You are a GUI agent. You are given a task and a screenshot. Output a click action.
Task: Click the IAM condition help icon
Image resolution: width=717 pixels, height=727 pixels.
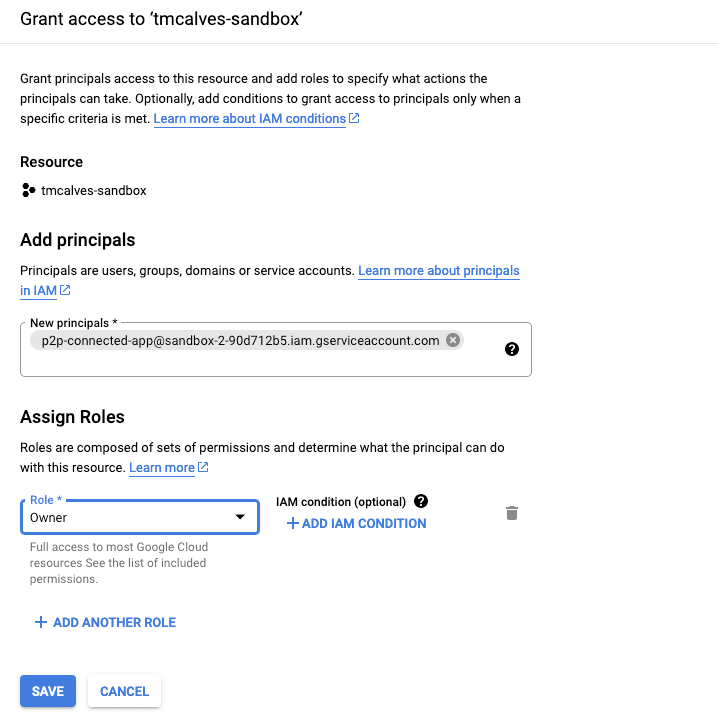pyautogui.click(x=421, y=501)
